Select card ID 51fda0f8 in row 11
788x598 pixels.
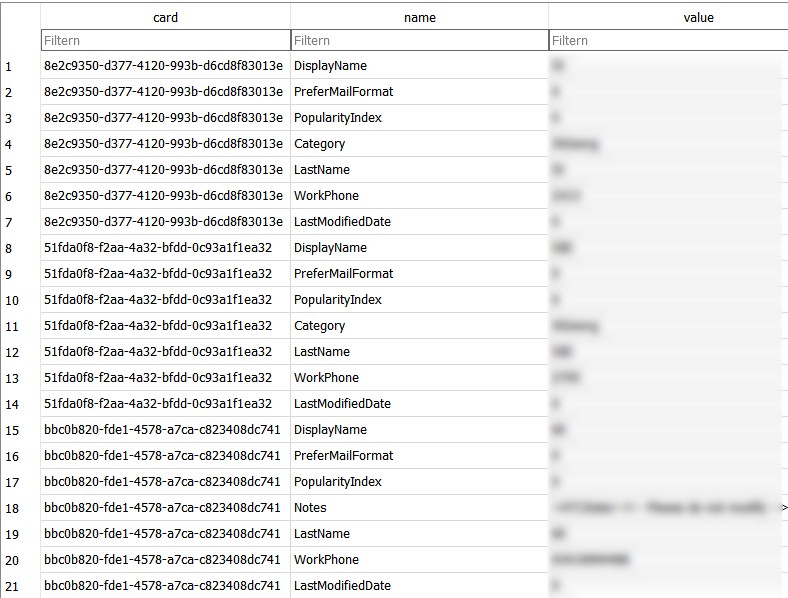coord(165,326)
